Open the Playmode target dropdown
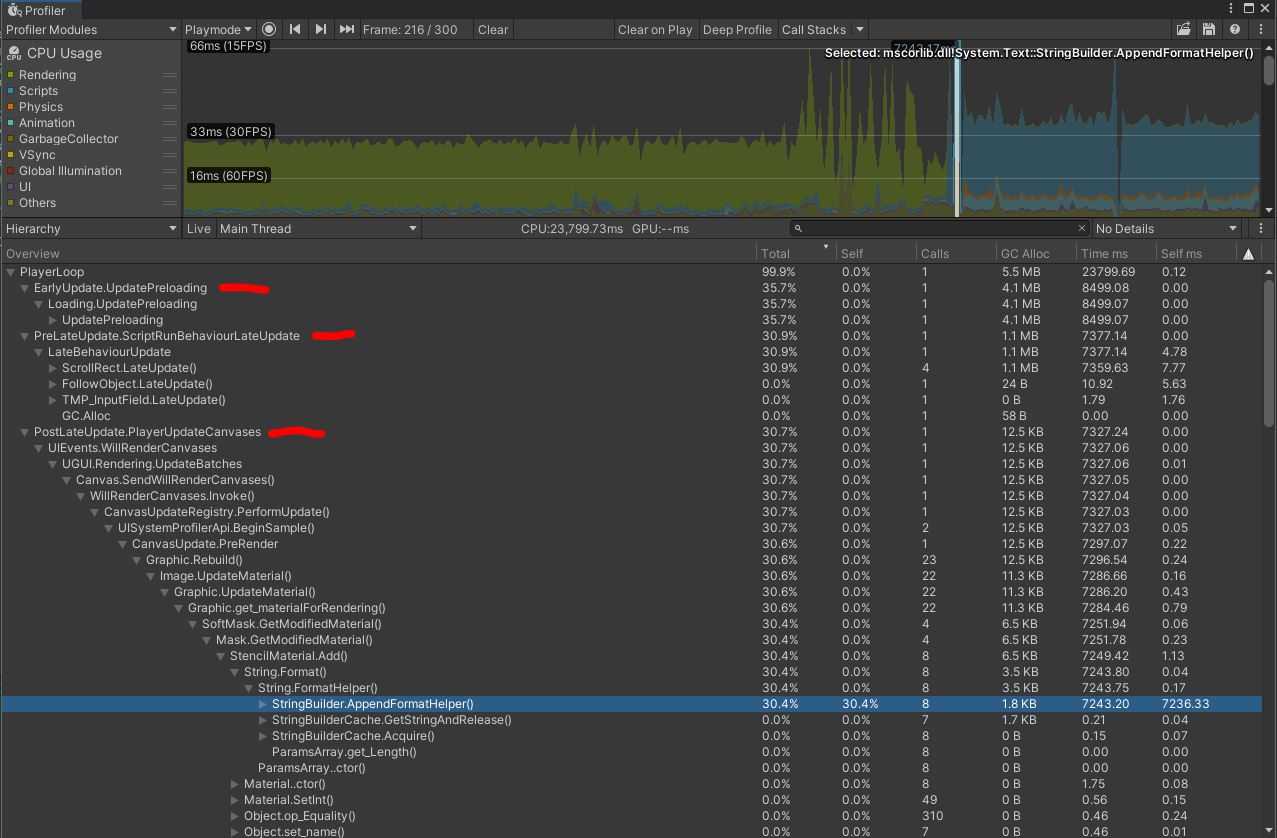Image resolution: width=1277 pixels, height=838 pixels. pos(218,29)
